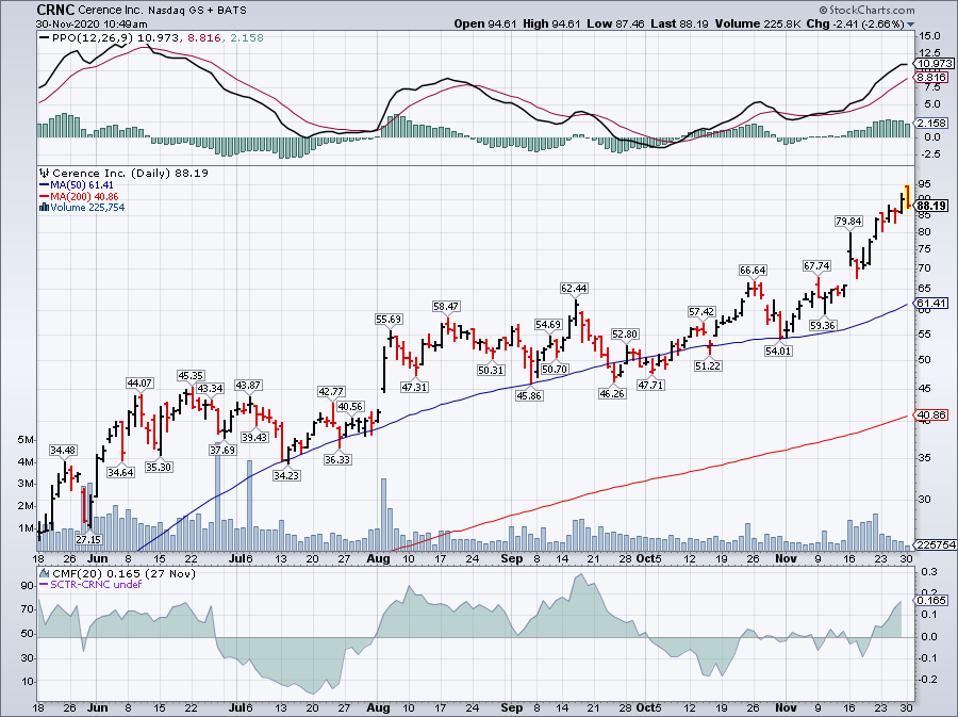Image resolution: width=958 pixels, height=717 pixels.
Task: Select the Open 94.61 header value
Action: [486, 24]
